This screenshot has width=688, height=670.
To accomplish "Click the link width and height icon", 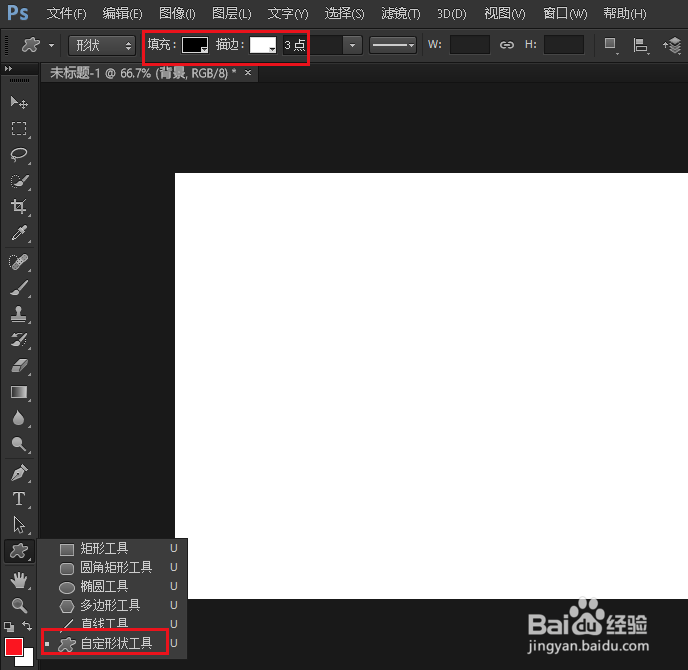I will point(507,45).
